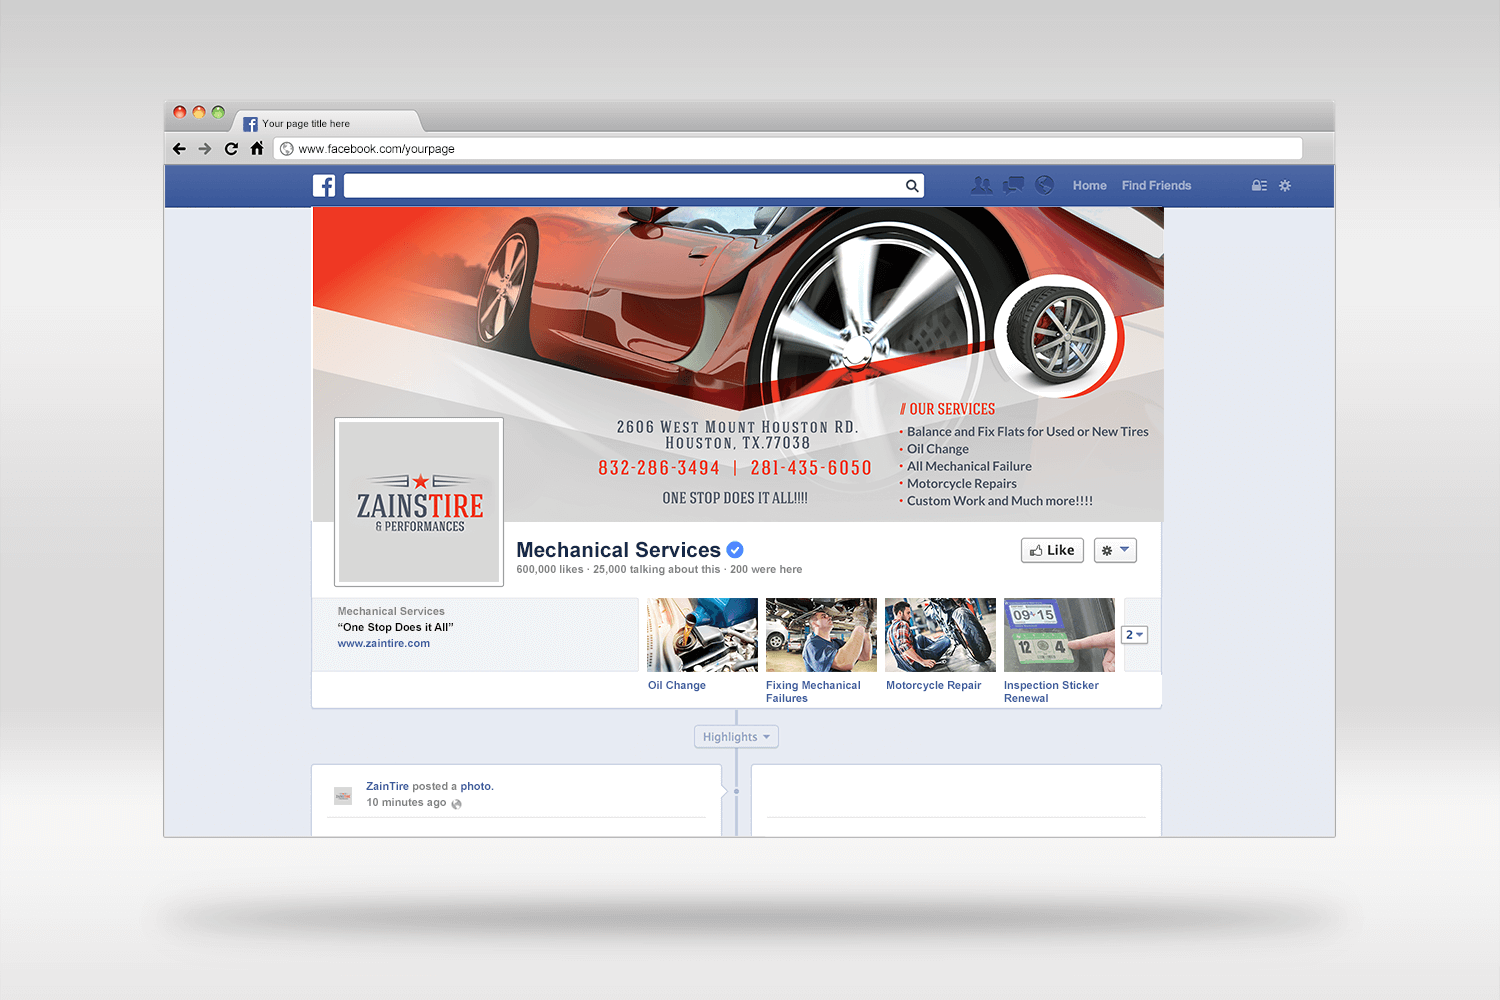Click the Facebook logo in the blue bar

click(x=324, y=186)
